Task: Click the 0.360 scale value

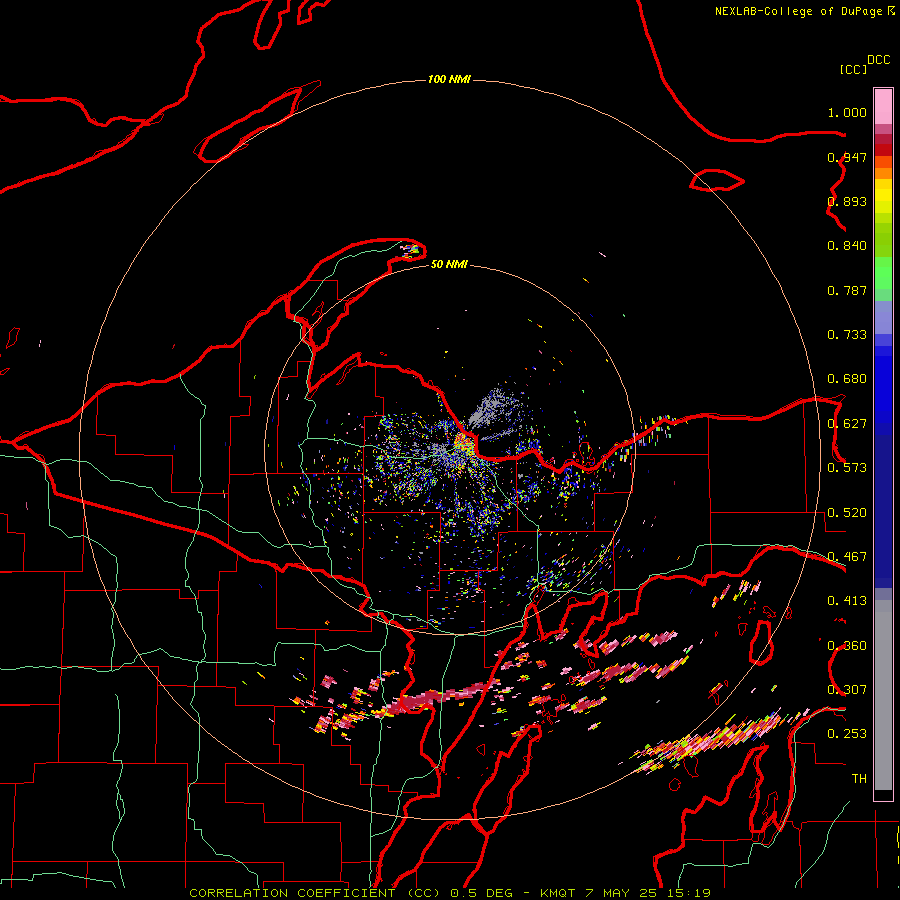Action: [847, 646]
